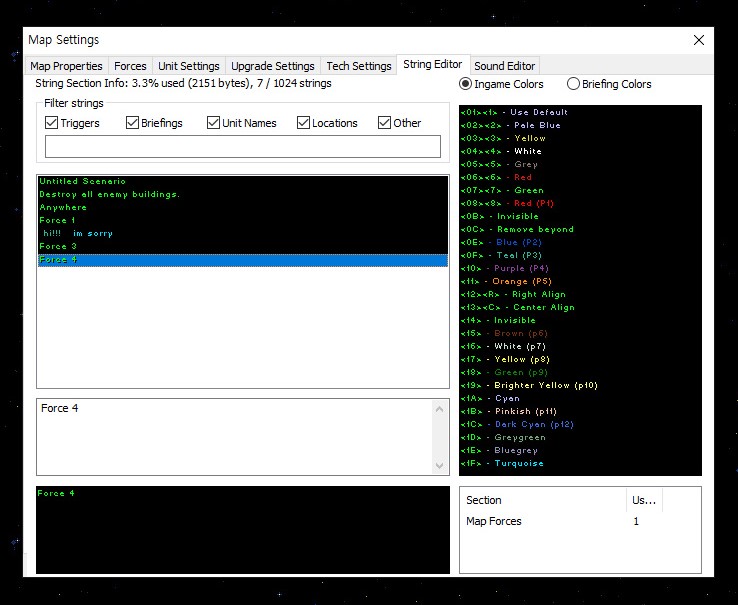The height and width of the screenshot is (605, 738).
Task: Switch to the Forces tab
Action: [x=130, y=65]
